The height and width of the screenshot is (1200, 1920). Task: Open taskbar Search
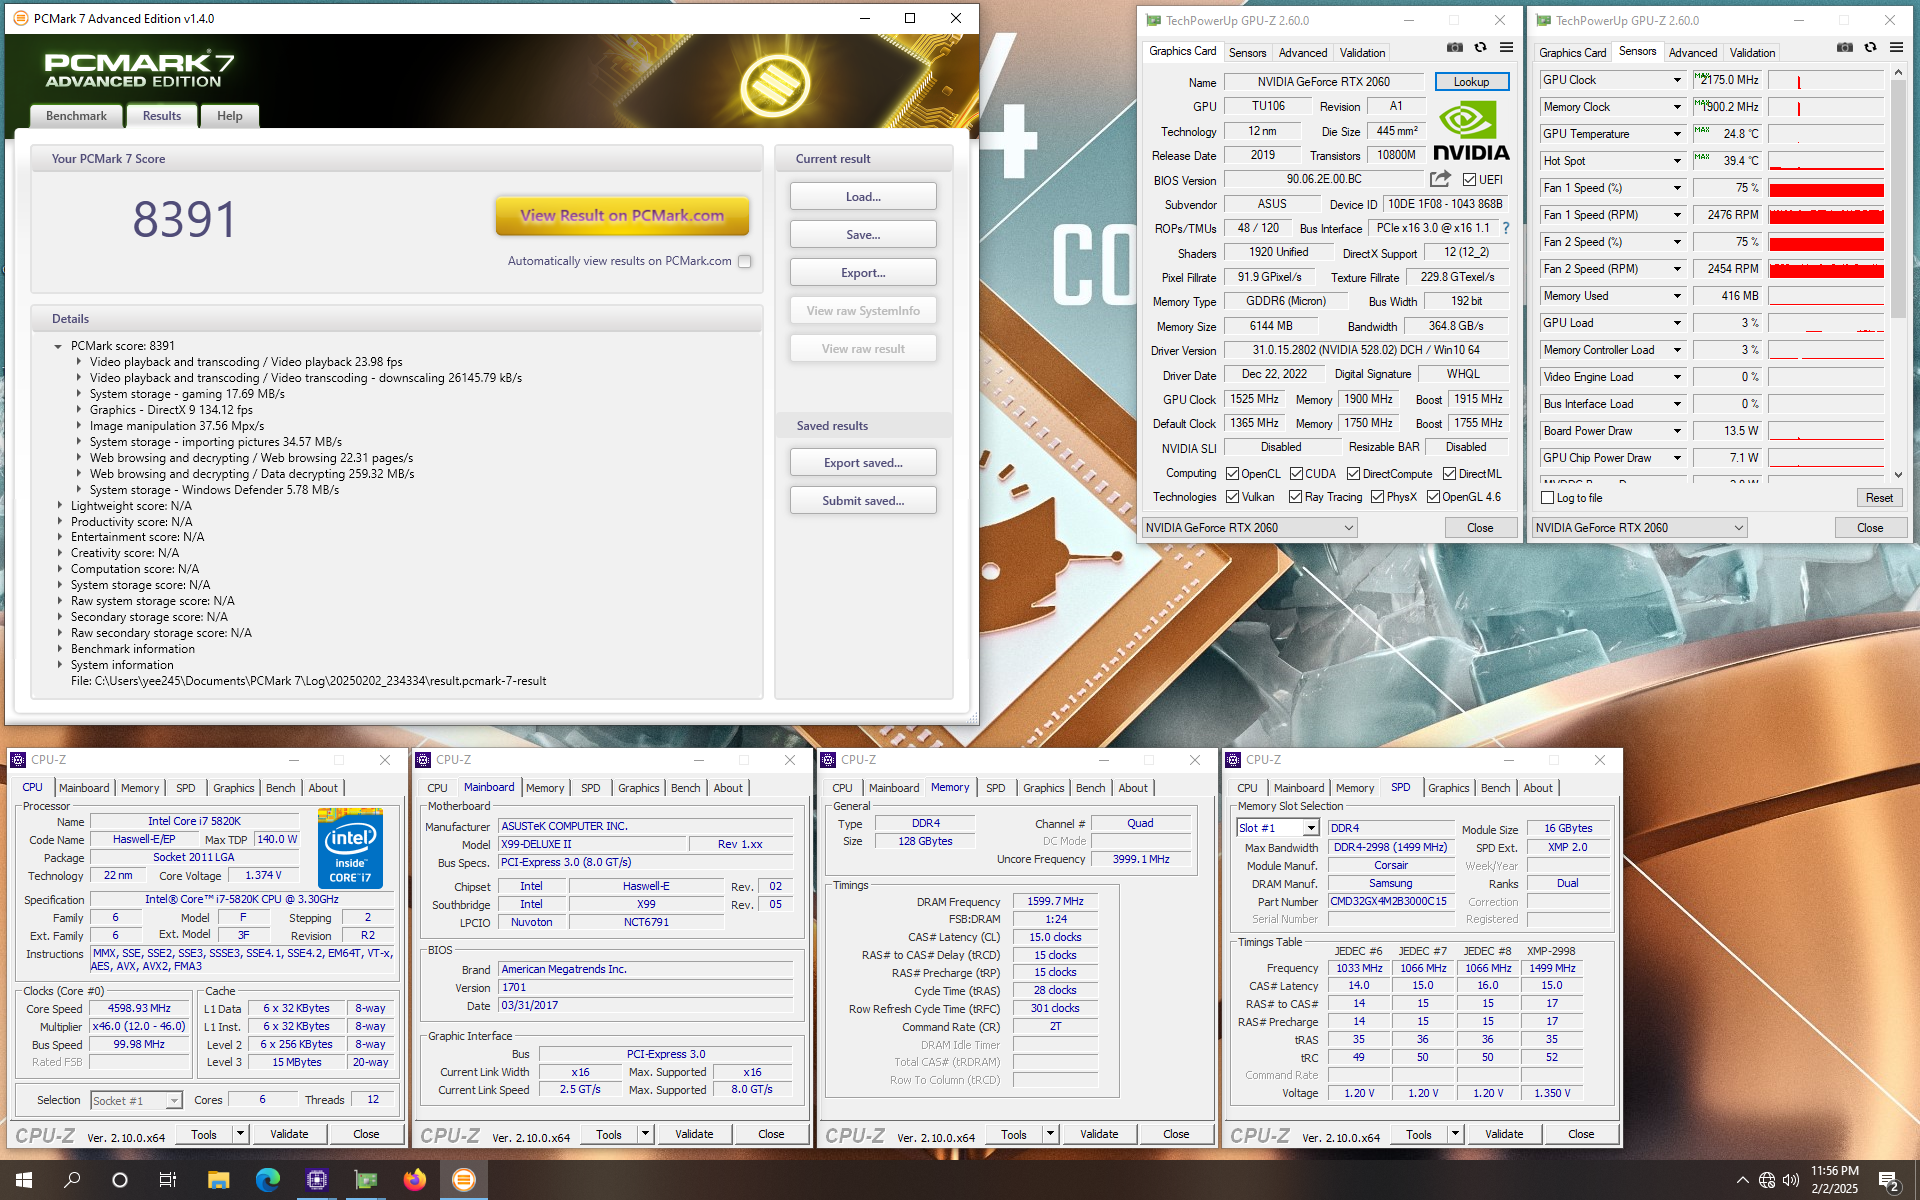click(x=72, y=1180)
